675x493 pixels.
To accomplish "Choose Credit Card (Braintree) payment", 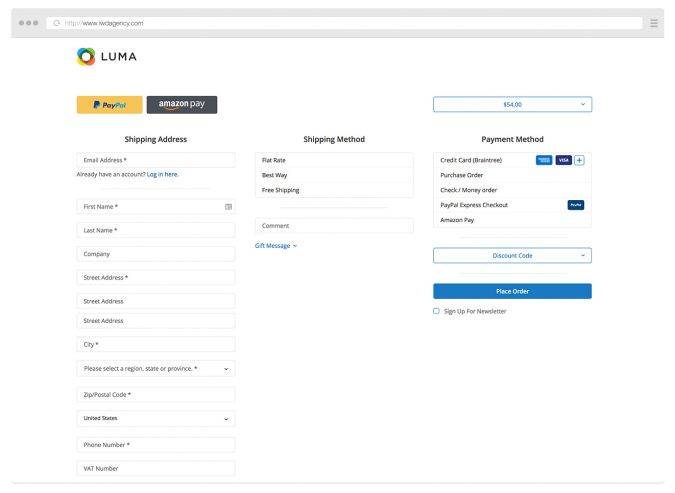I will (512, 160).
